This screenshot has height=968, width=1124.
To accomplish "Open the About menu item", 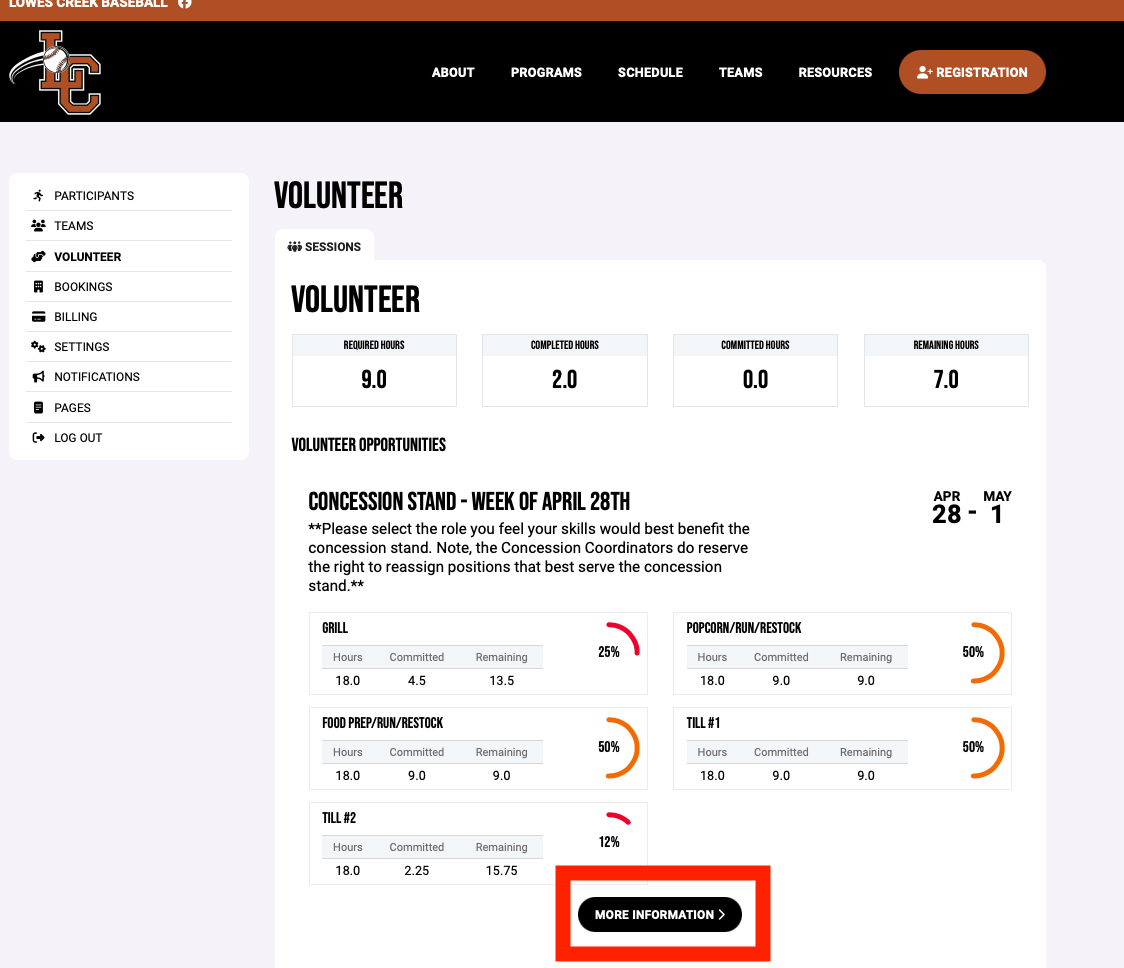I will [453, 72].
